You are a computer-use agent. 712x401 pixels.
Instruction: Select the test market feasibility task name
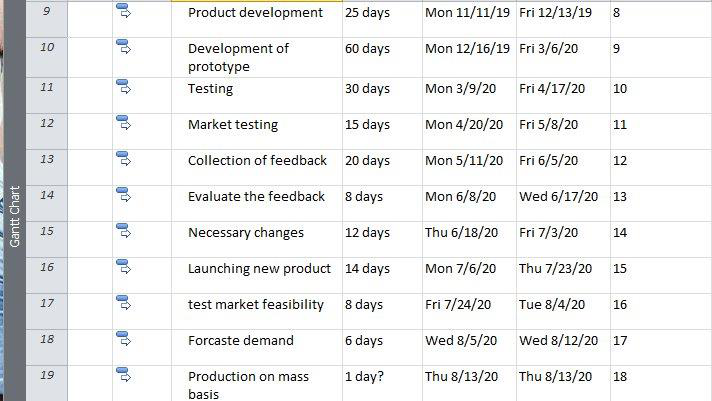(256, 304)
